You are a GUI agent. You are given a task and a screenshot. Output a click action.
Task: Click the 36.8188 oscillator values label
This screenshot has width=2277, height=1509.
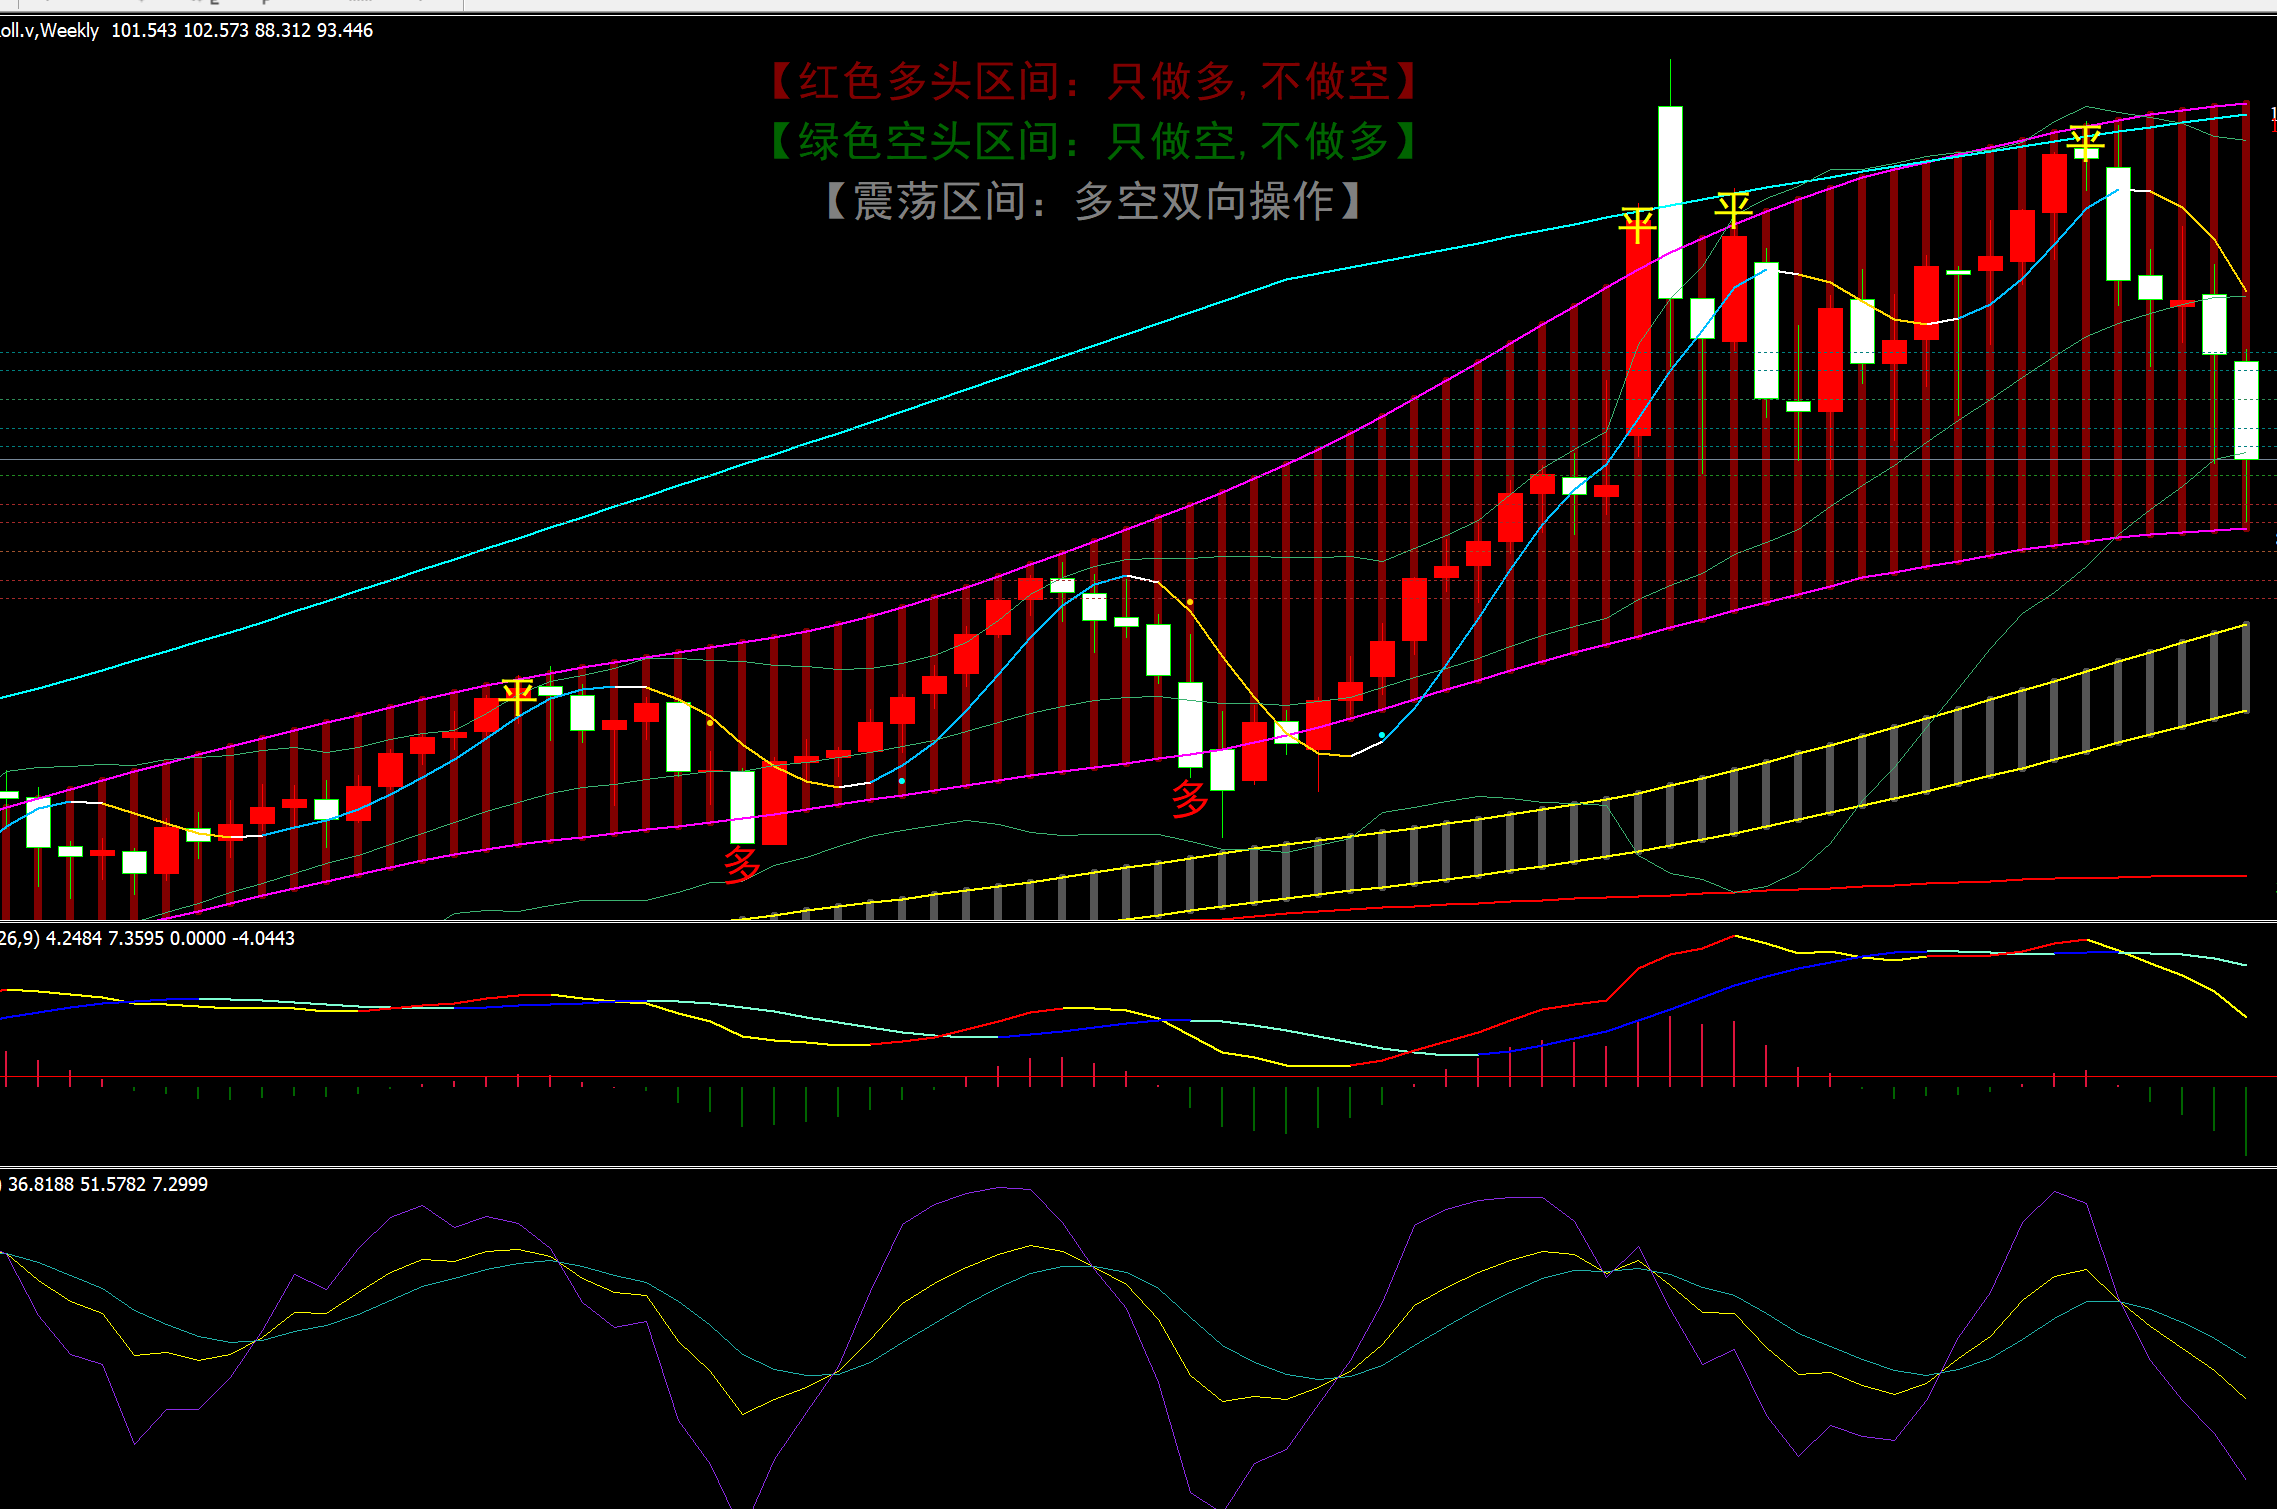tap(105, 1184)
